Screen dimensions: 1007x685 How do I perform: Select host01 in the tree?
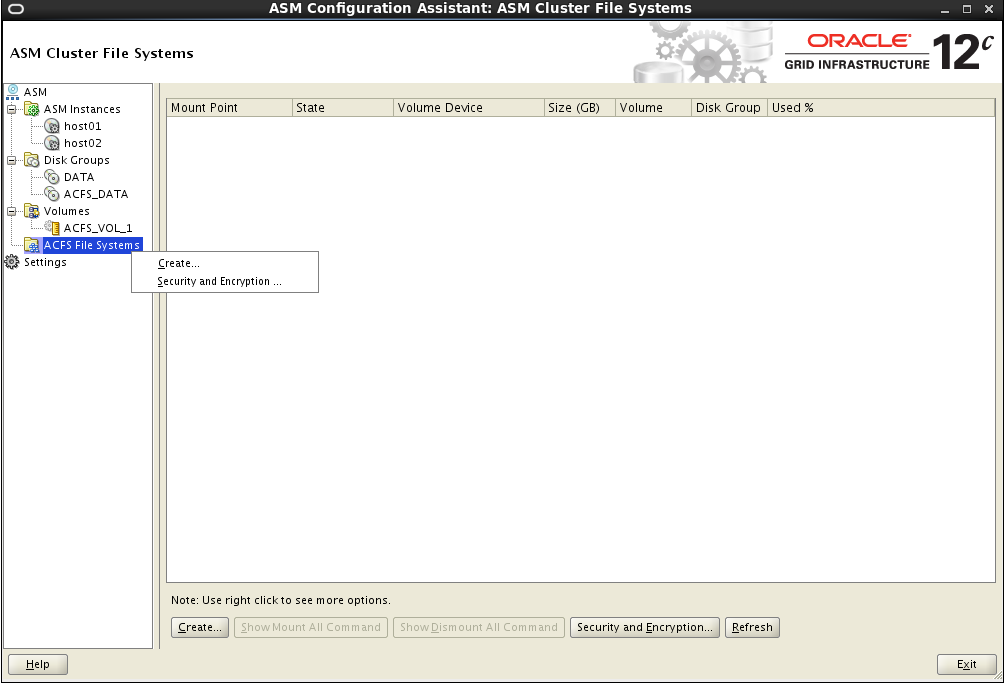83,126
